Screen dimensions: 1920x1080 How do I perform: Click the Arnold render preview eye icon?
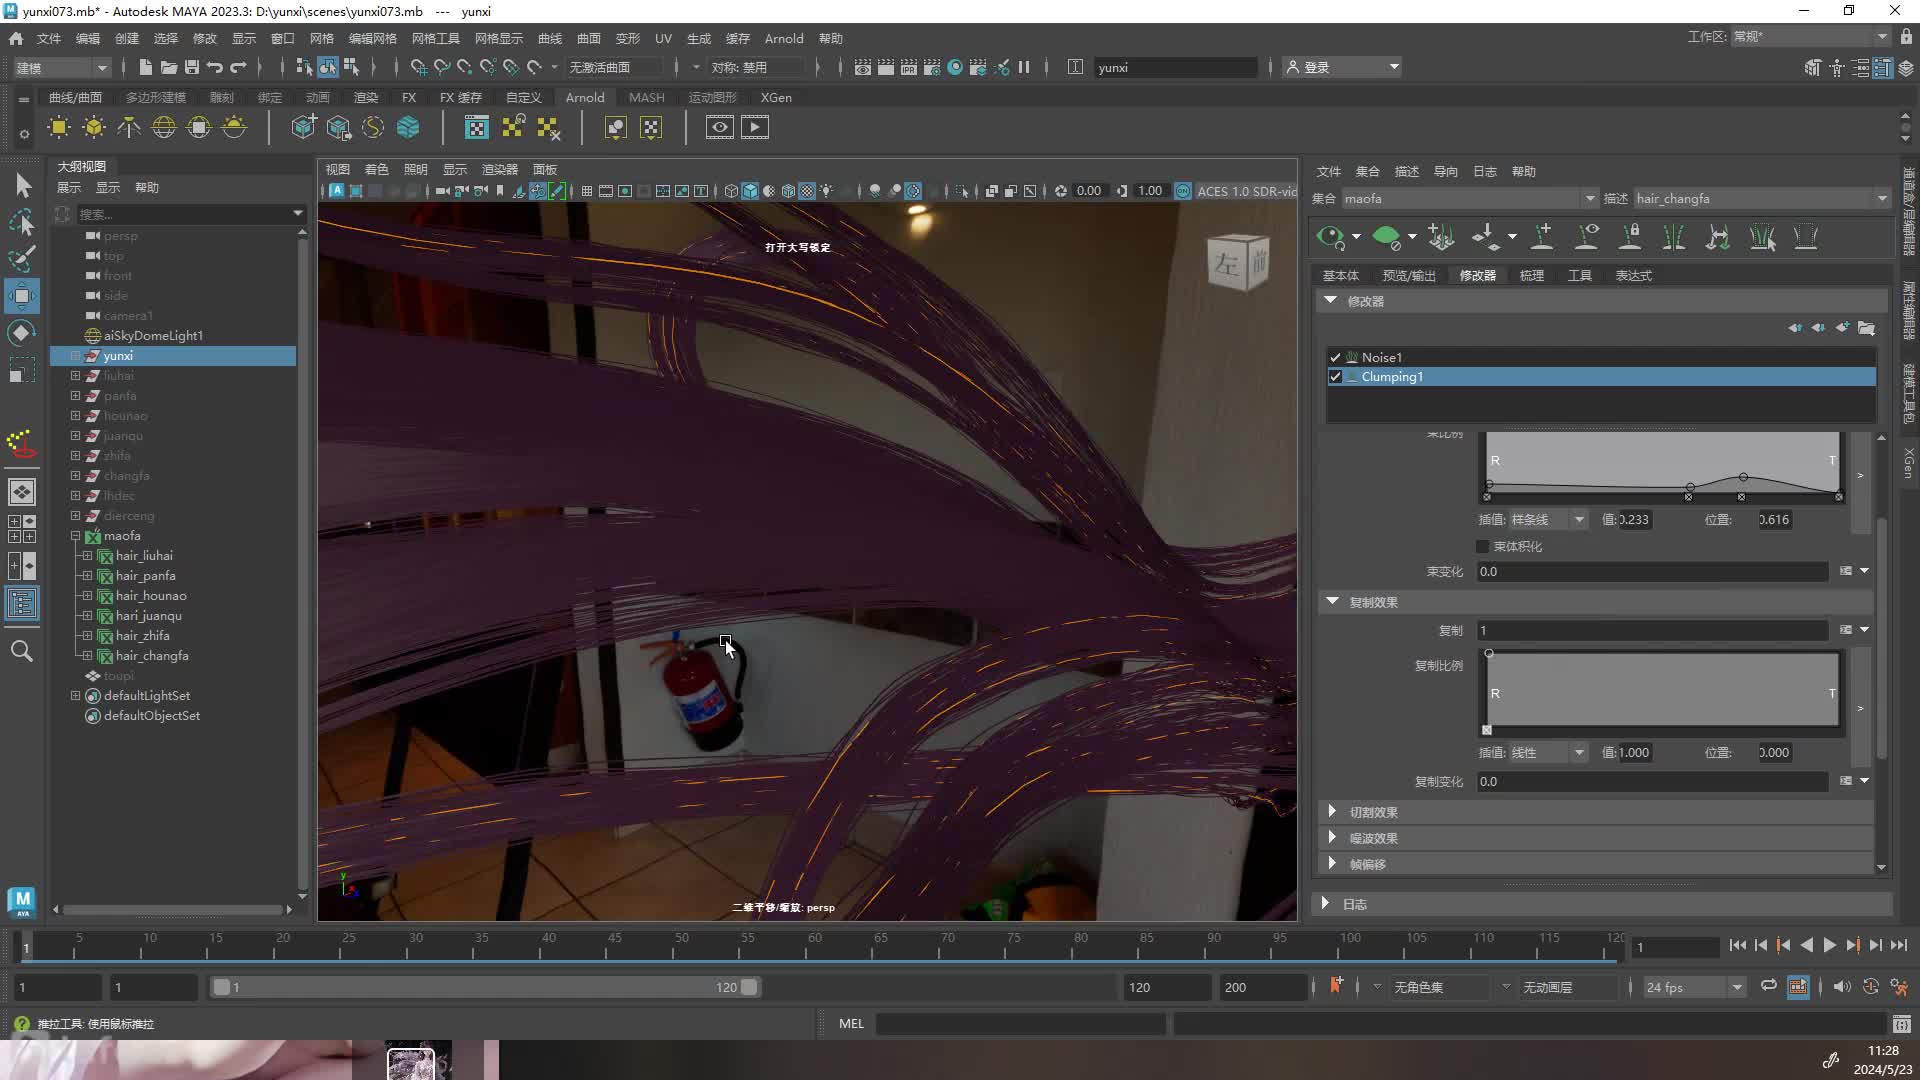pyautogui.click(x=720, y=127)
